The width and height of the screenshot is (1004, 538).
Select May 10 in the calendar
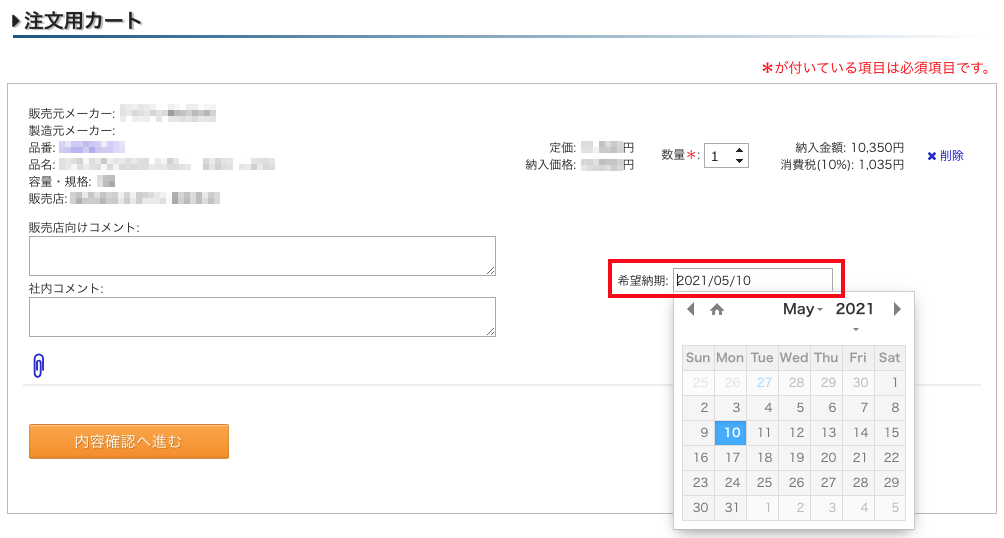tap(731, 432)
